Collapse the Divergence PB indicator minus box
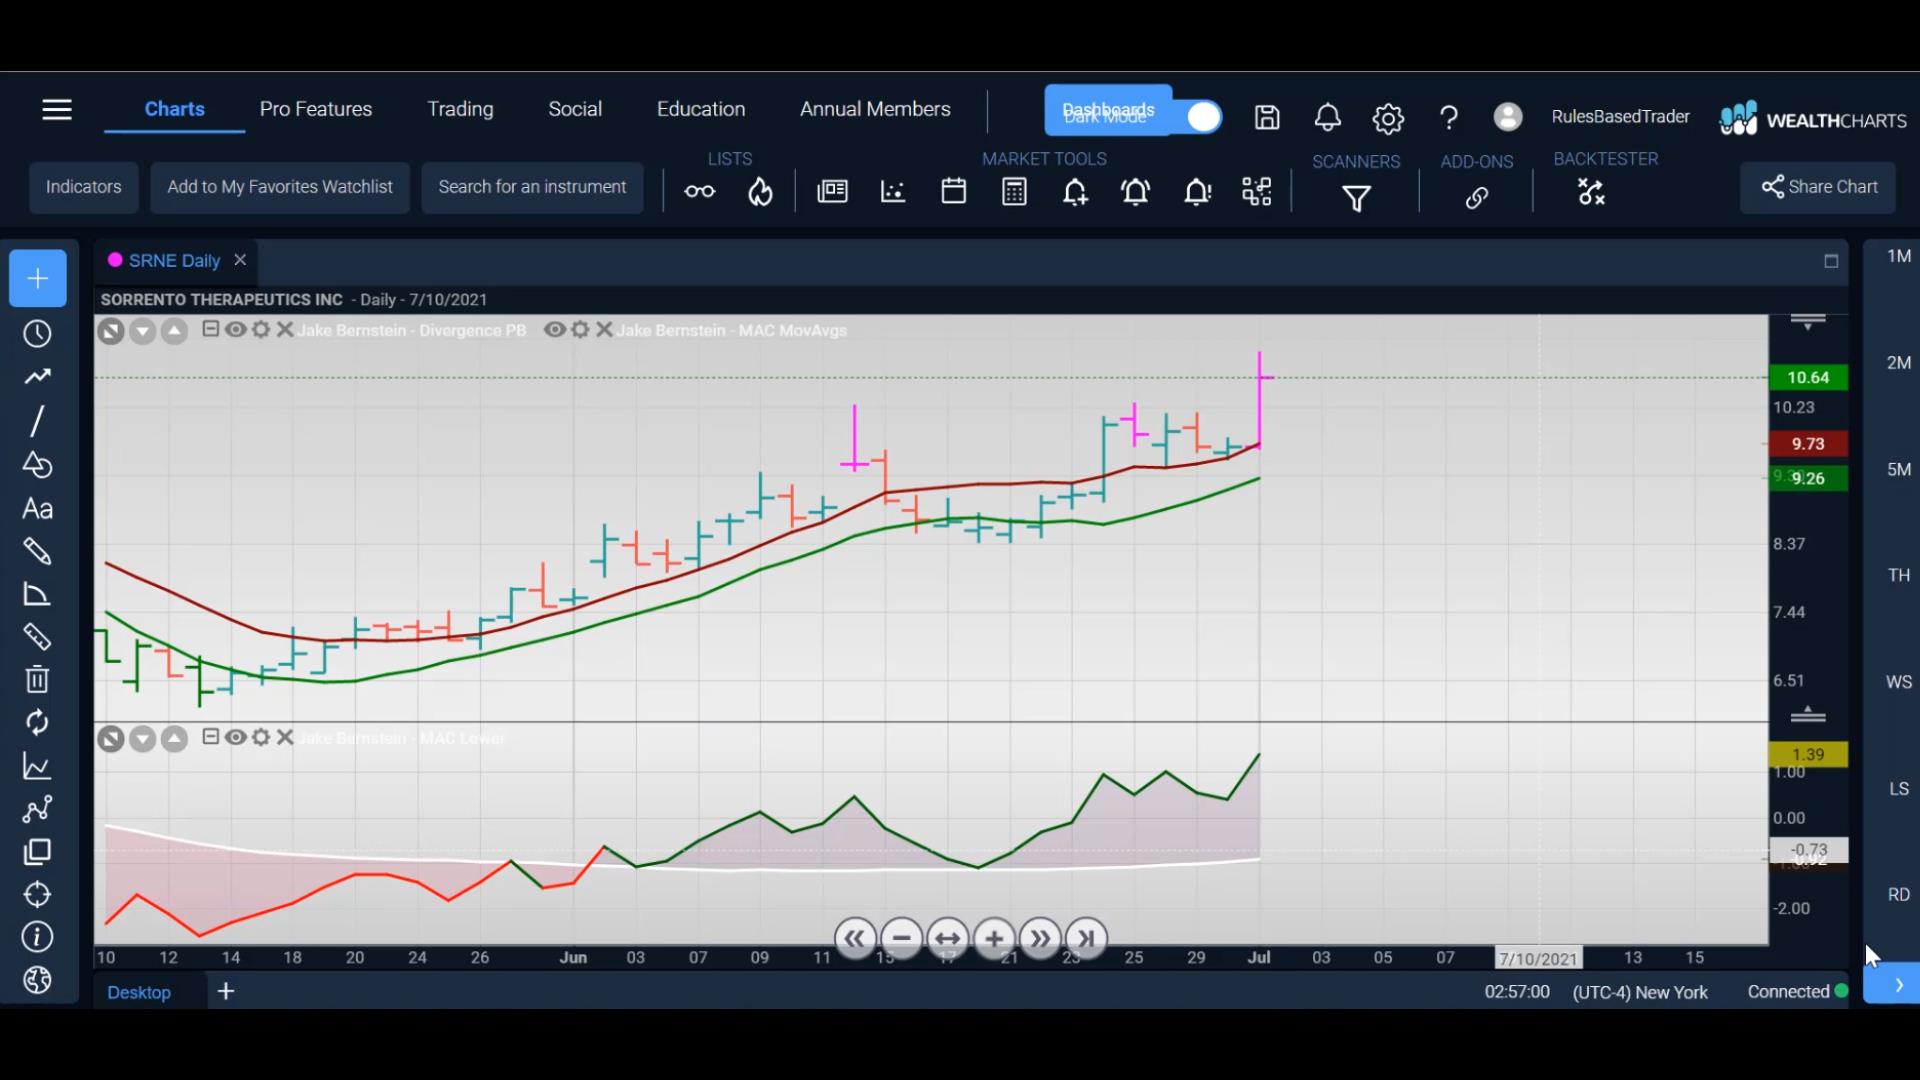 (x=210, y=329)
